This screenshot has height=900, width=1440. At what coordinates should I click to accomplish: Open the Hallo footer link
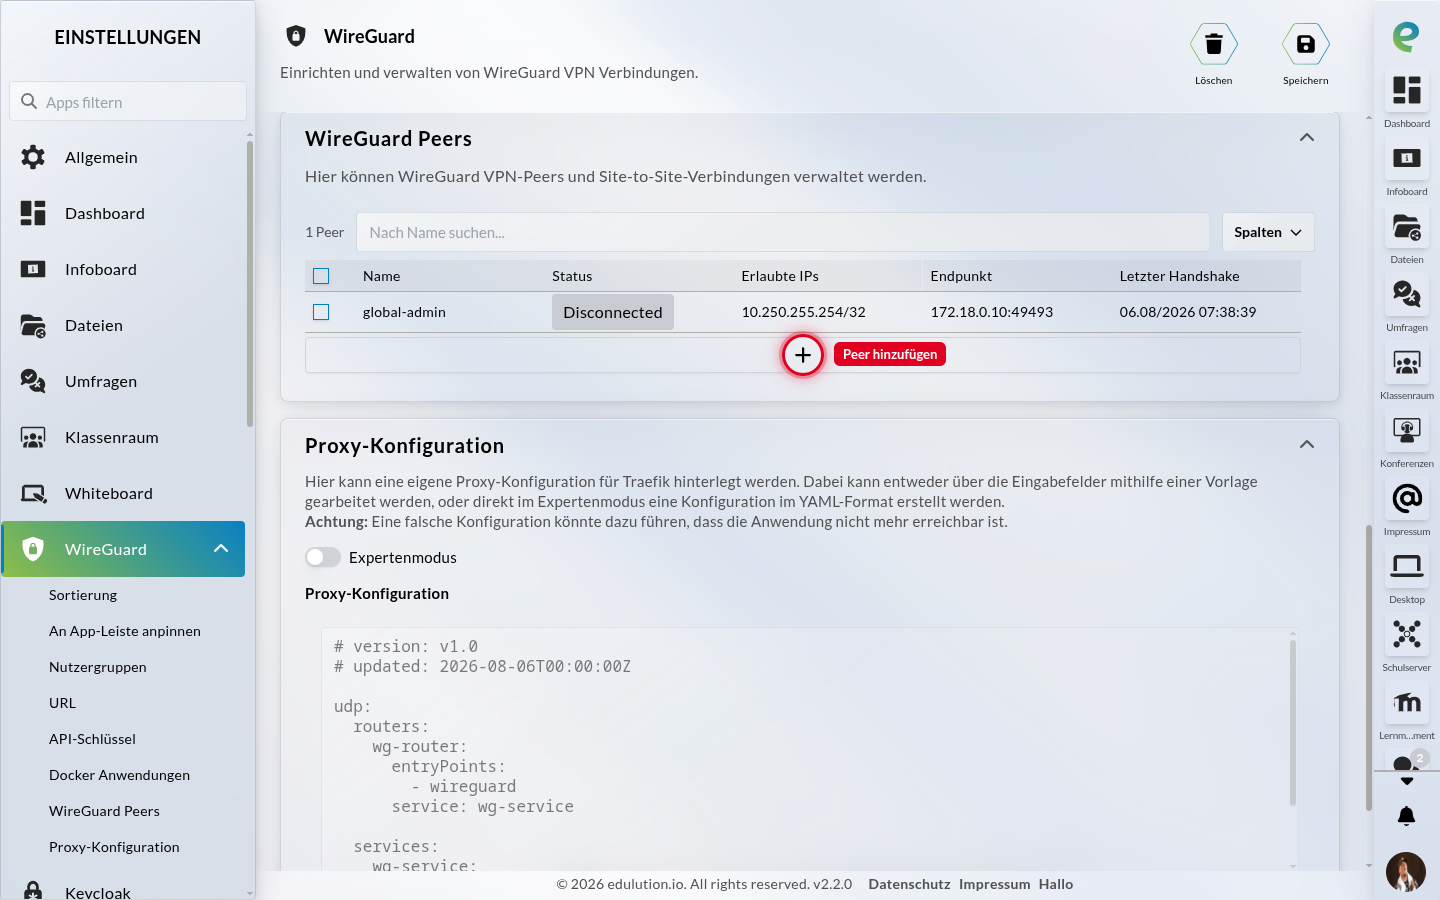(x=1056, y=884)
